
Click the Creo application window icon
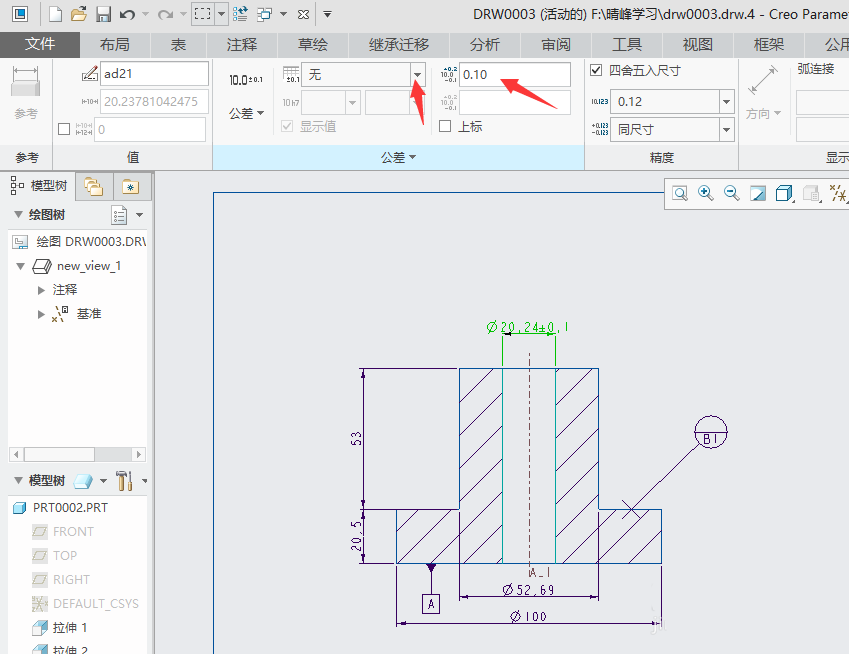point(20,14)
